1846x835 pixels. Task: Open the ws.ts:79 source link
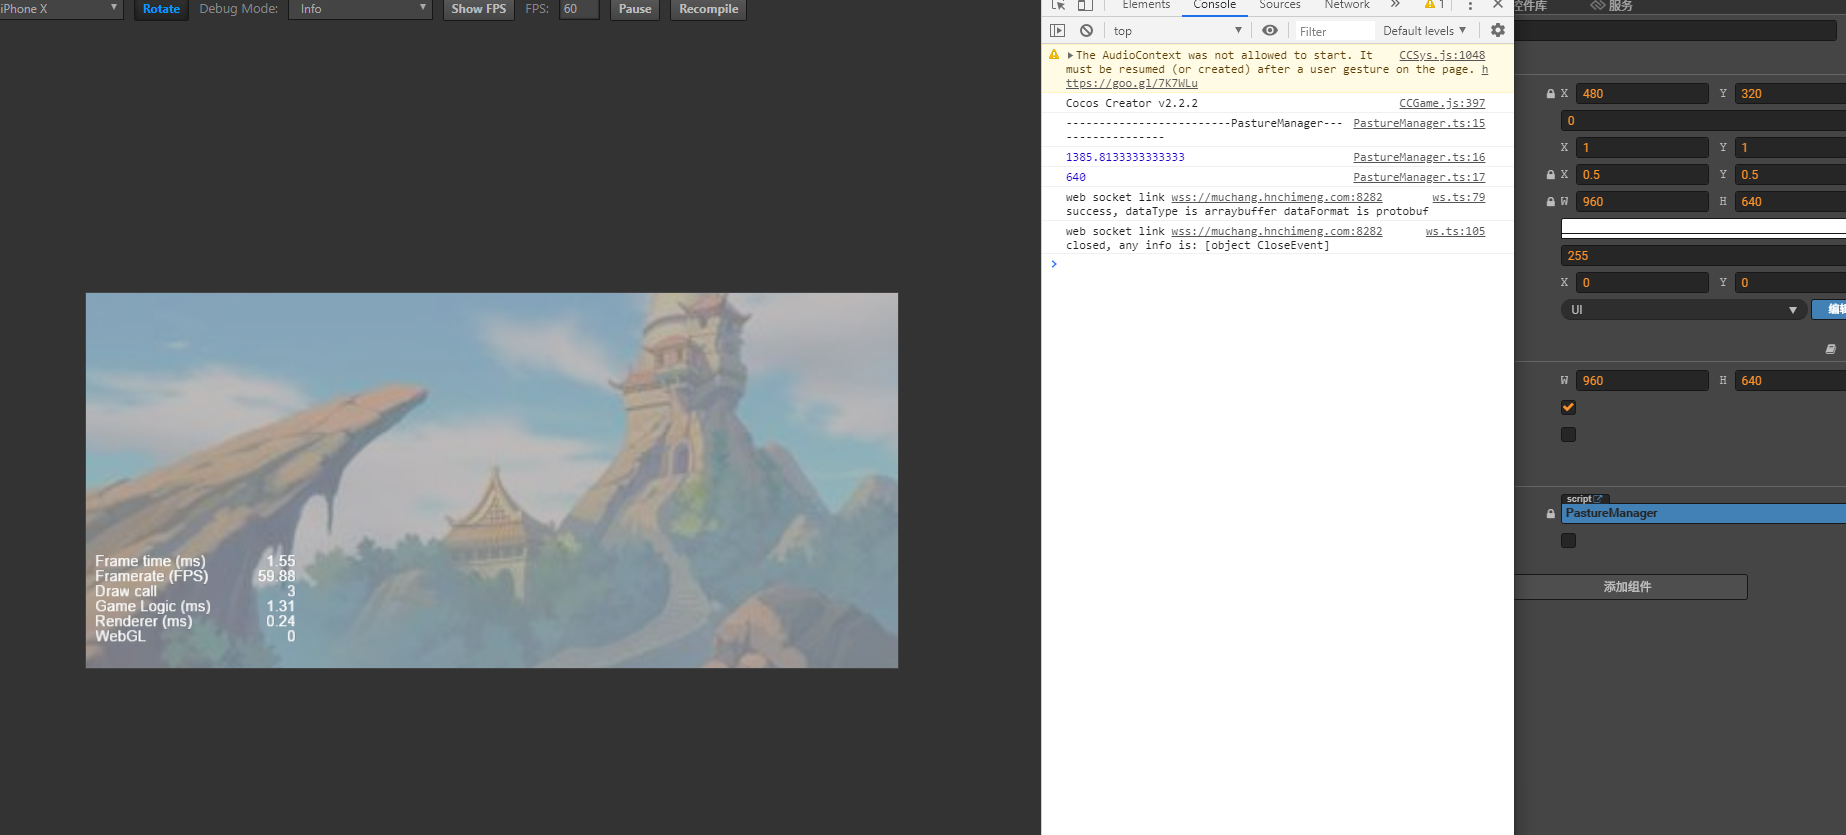tap(1459, 198)
